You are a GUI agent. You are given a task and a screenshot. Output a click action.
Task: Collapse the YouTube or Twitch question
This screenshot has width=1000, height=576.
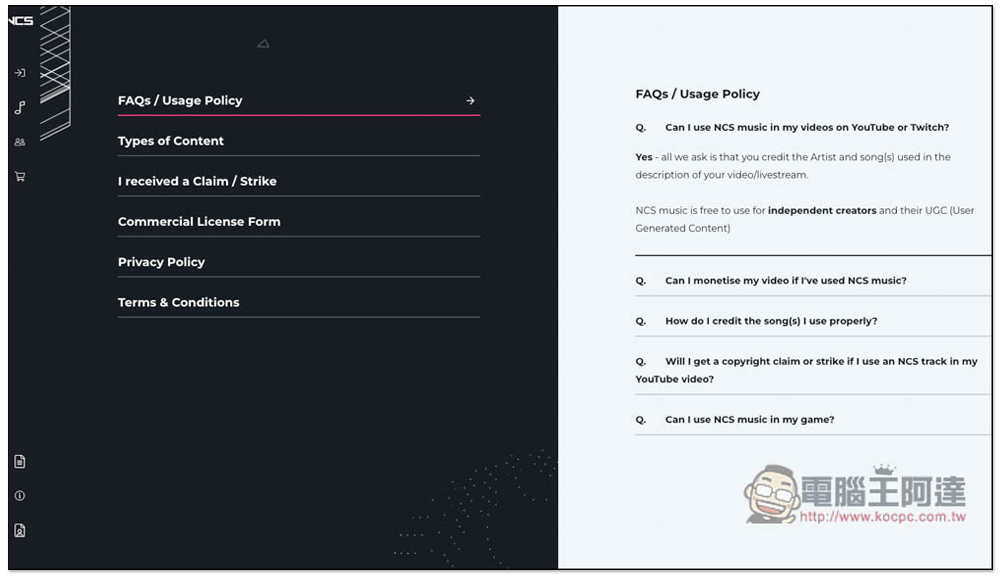tap(807, 128)
